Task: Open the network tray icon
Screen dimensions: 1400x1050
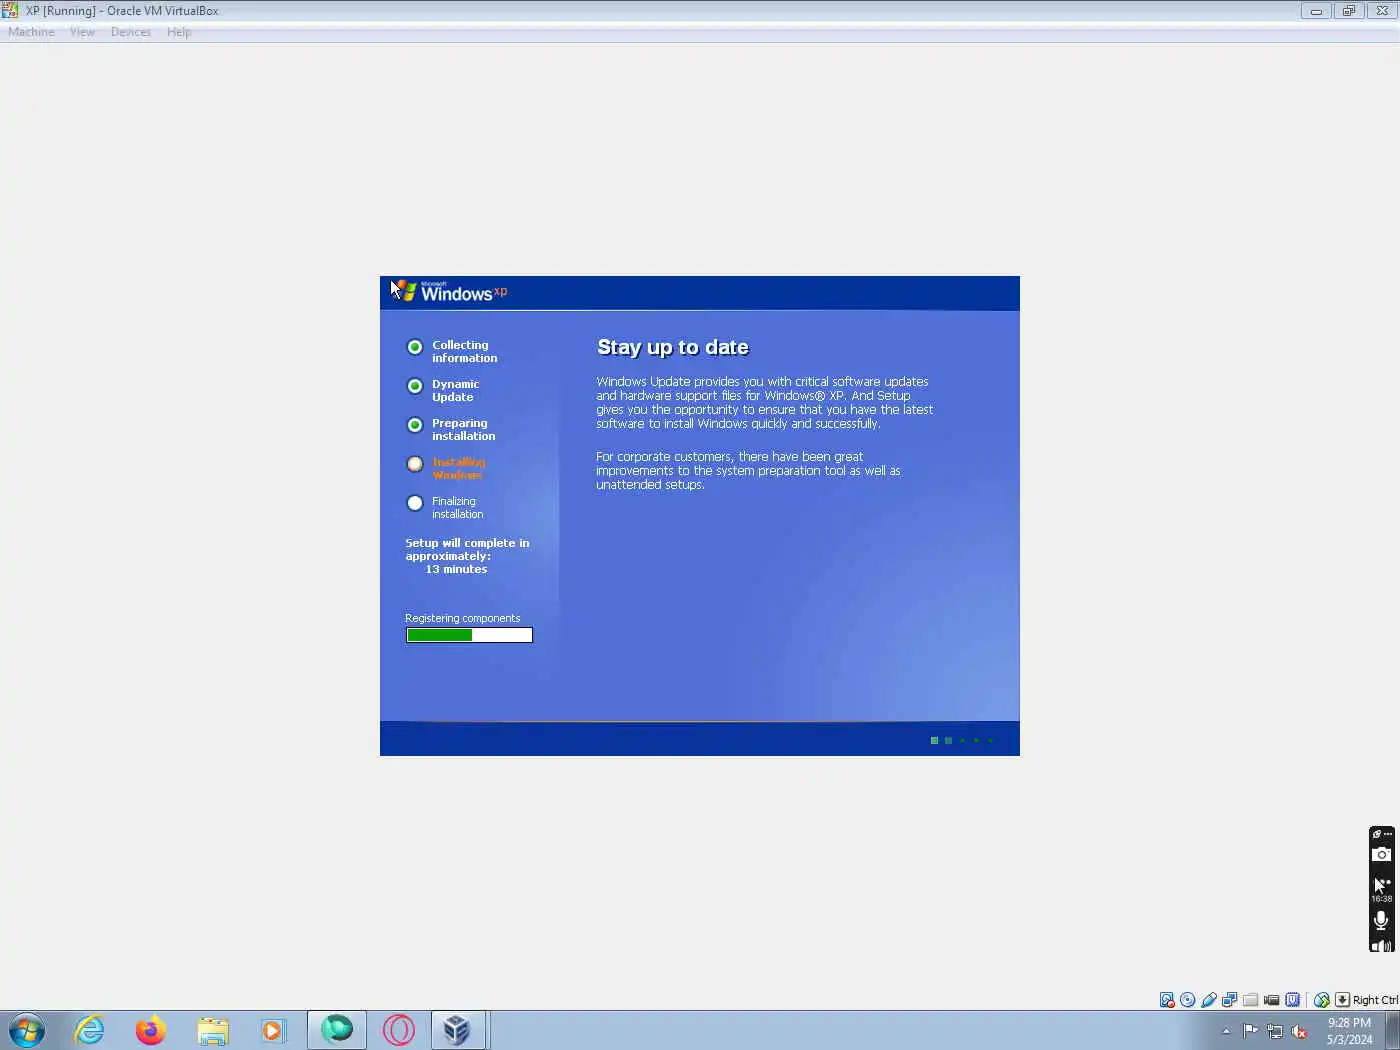Action: coord(1275,1031)
